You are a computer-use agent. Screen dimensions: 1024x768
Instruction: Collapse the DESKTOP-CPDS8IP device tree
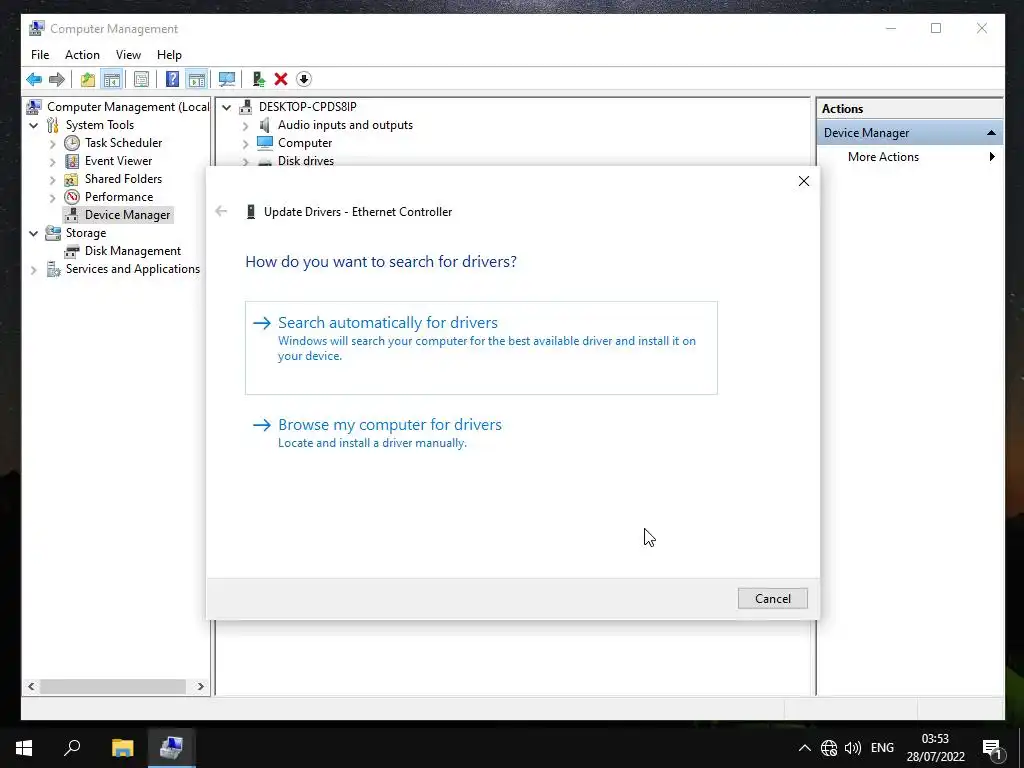(x=226, y=107)
